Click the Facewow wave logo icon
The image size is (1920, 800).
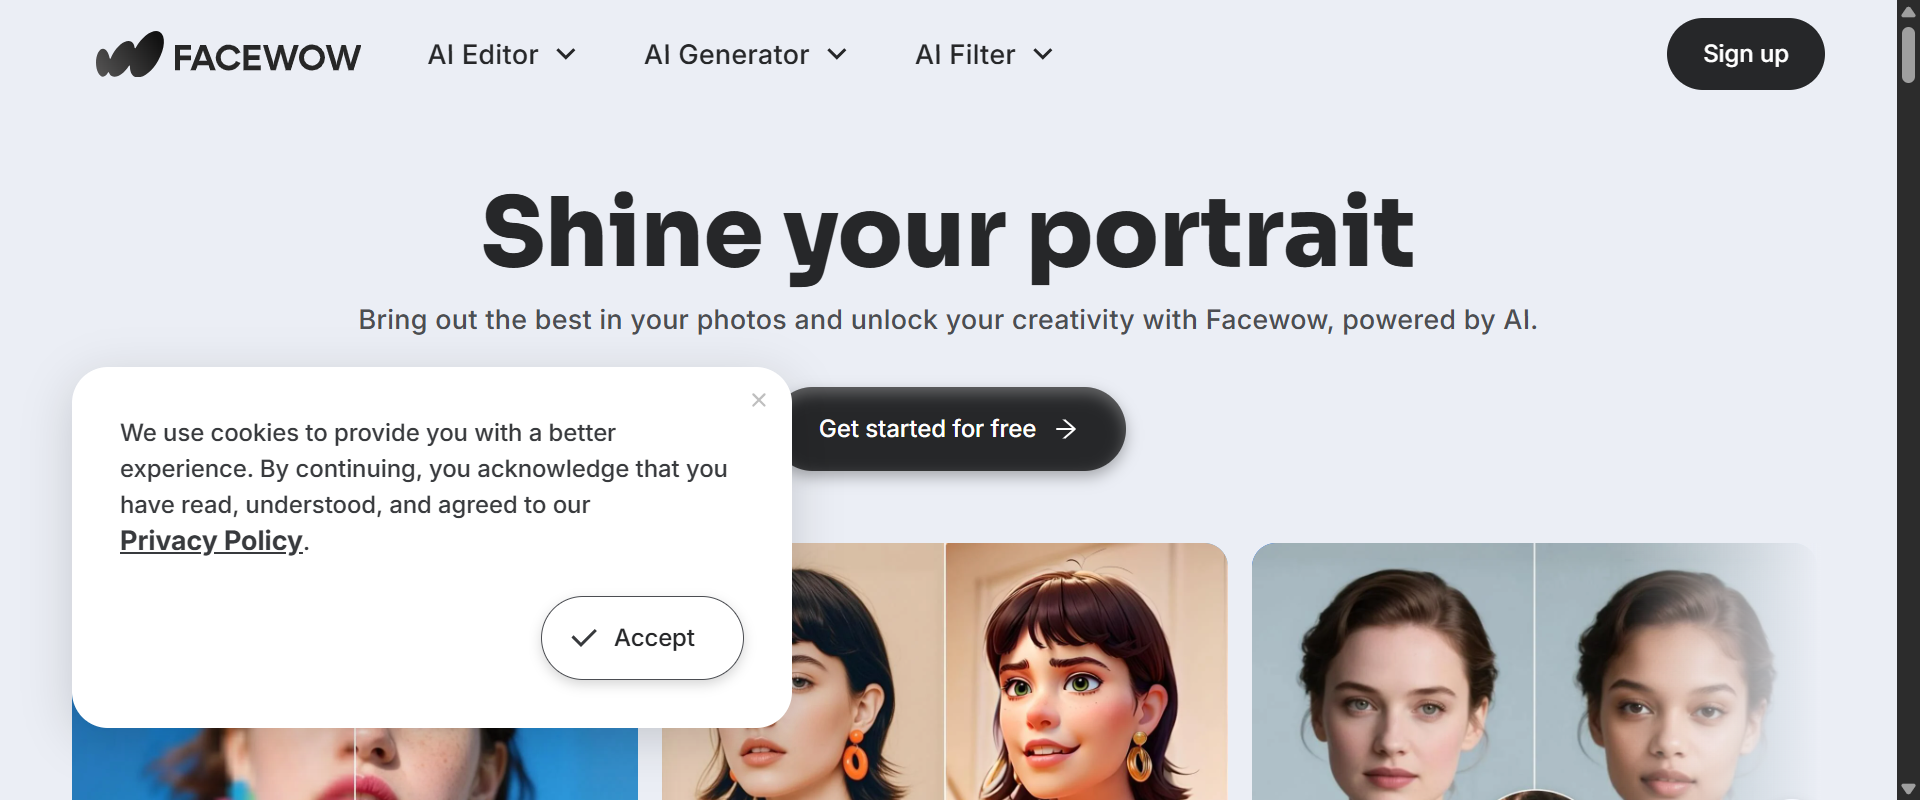point(128,53)
